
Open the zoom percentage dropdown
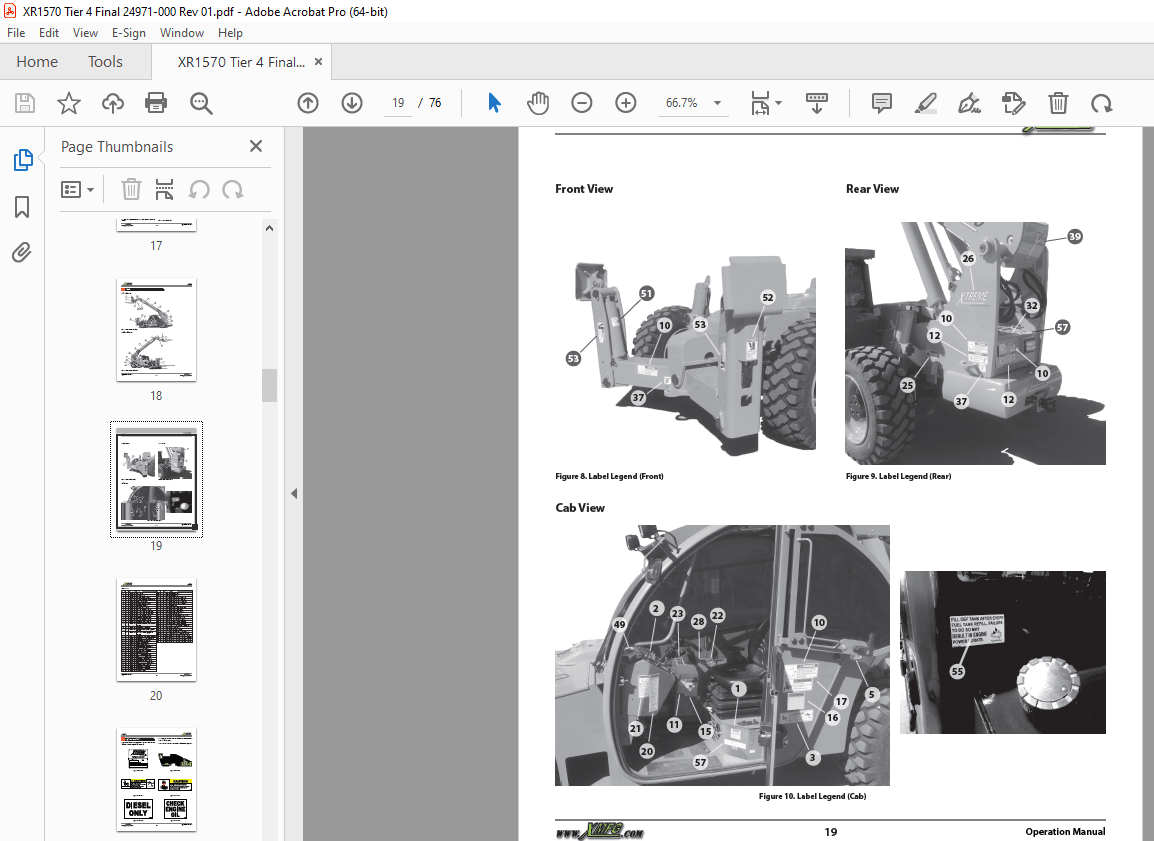coord(716,102)
